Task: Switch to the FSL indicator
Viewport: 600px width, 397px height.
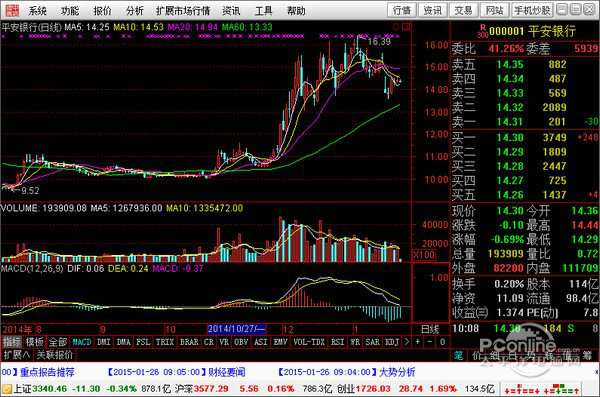Action: (x=143, y=342)
